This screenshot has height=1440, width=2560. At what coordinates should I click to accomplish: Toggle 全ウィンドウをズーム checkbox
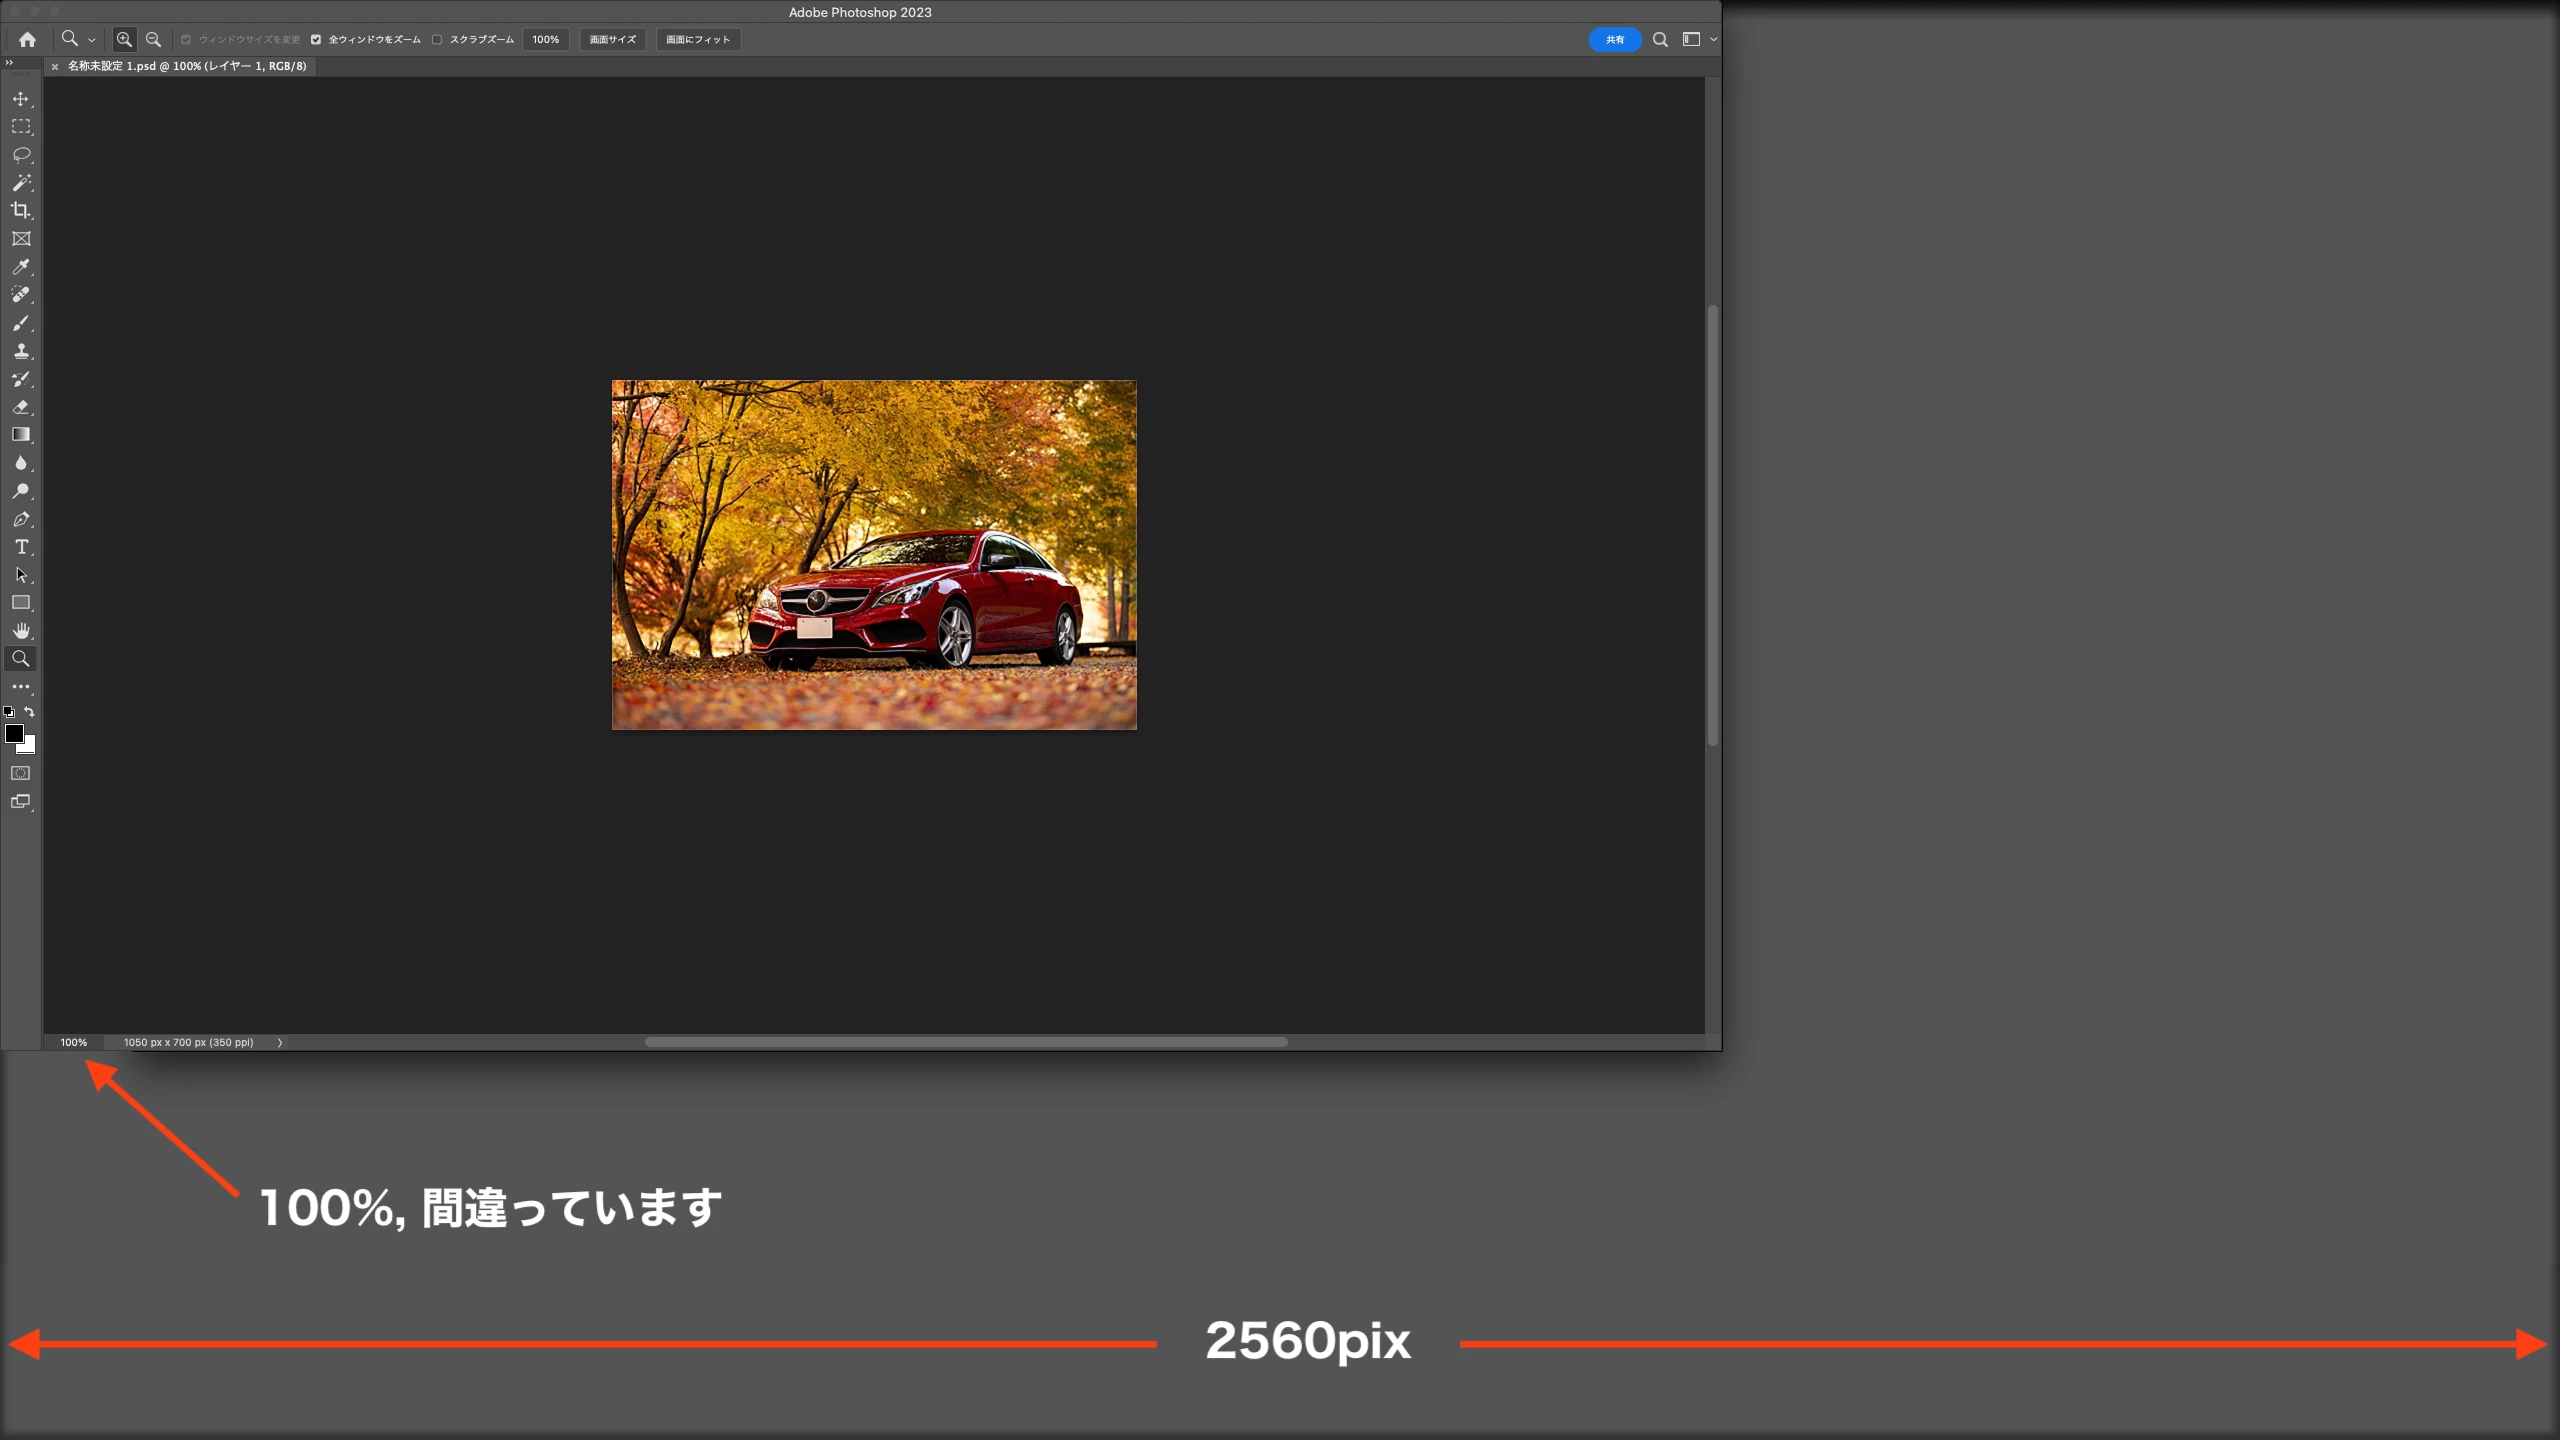click(316, 39)
